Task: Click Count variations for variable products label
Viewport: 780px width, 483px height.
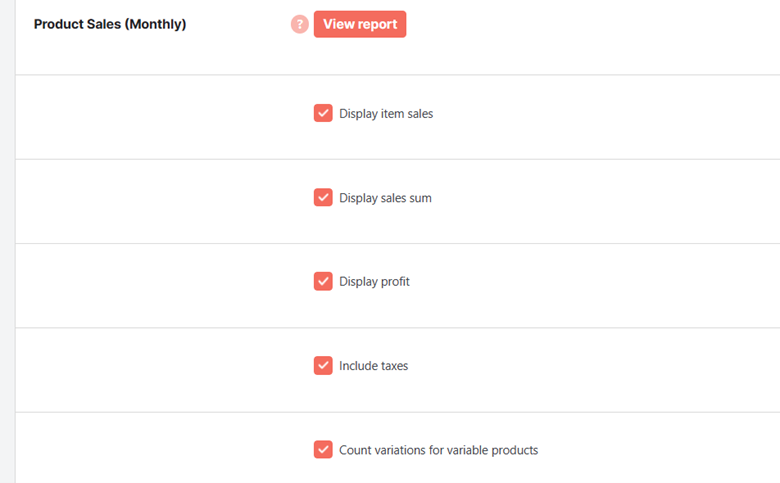Action: click(x=438, y=450)
